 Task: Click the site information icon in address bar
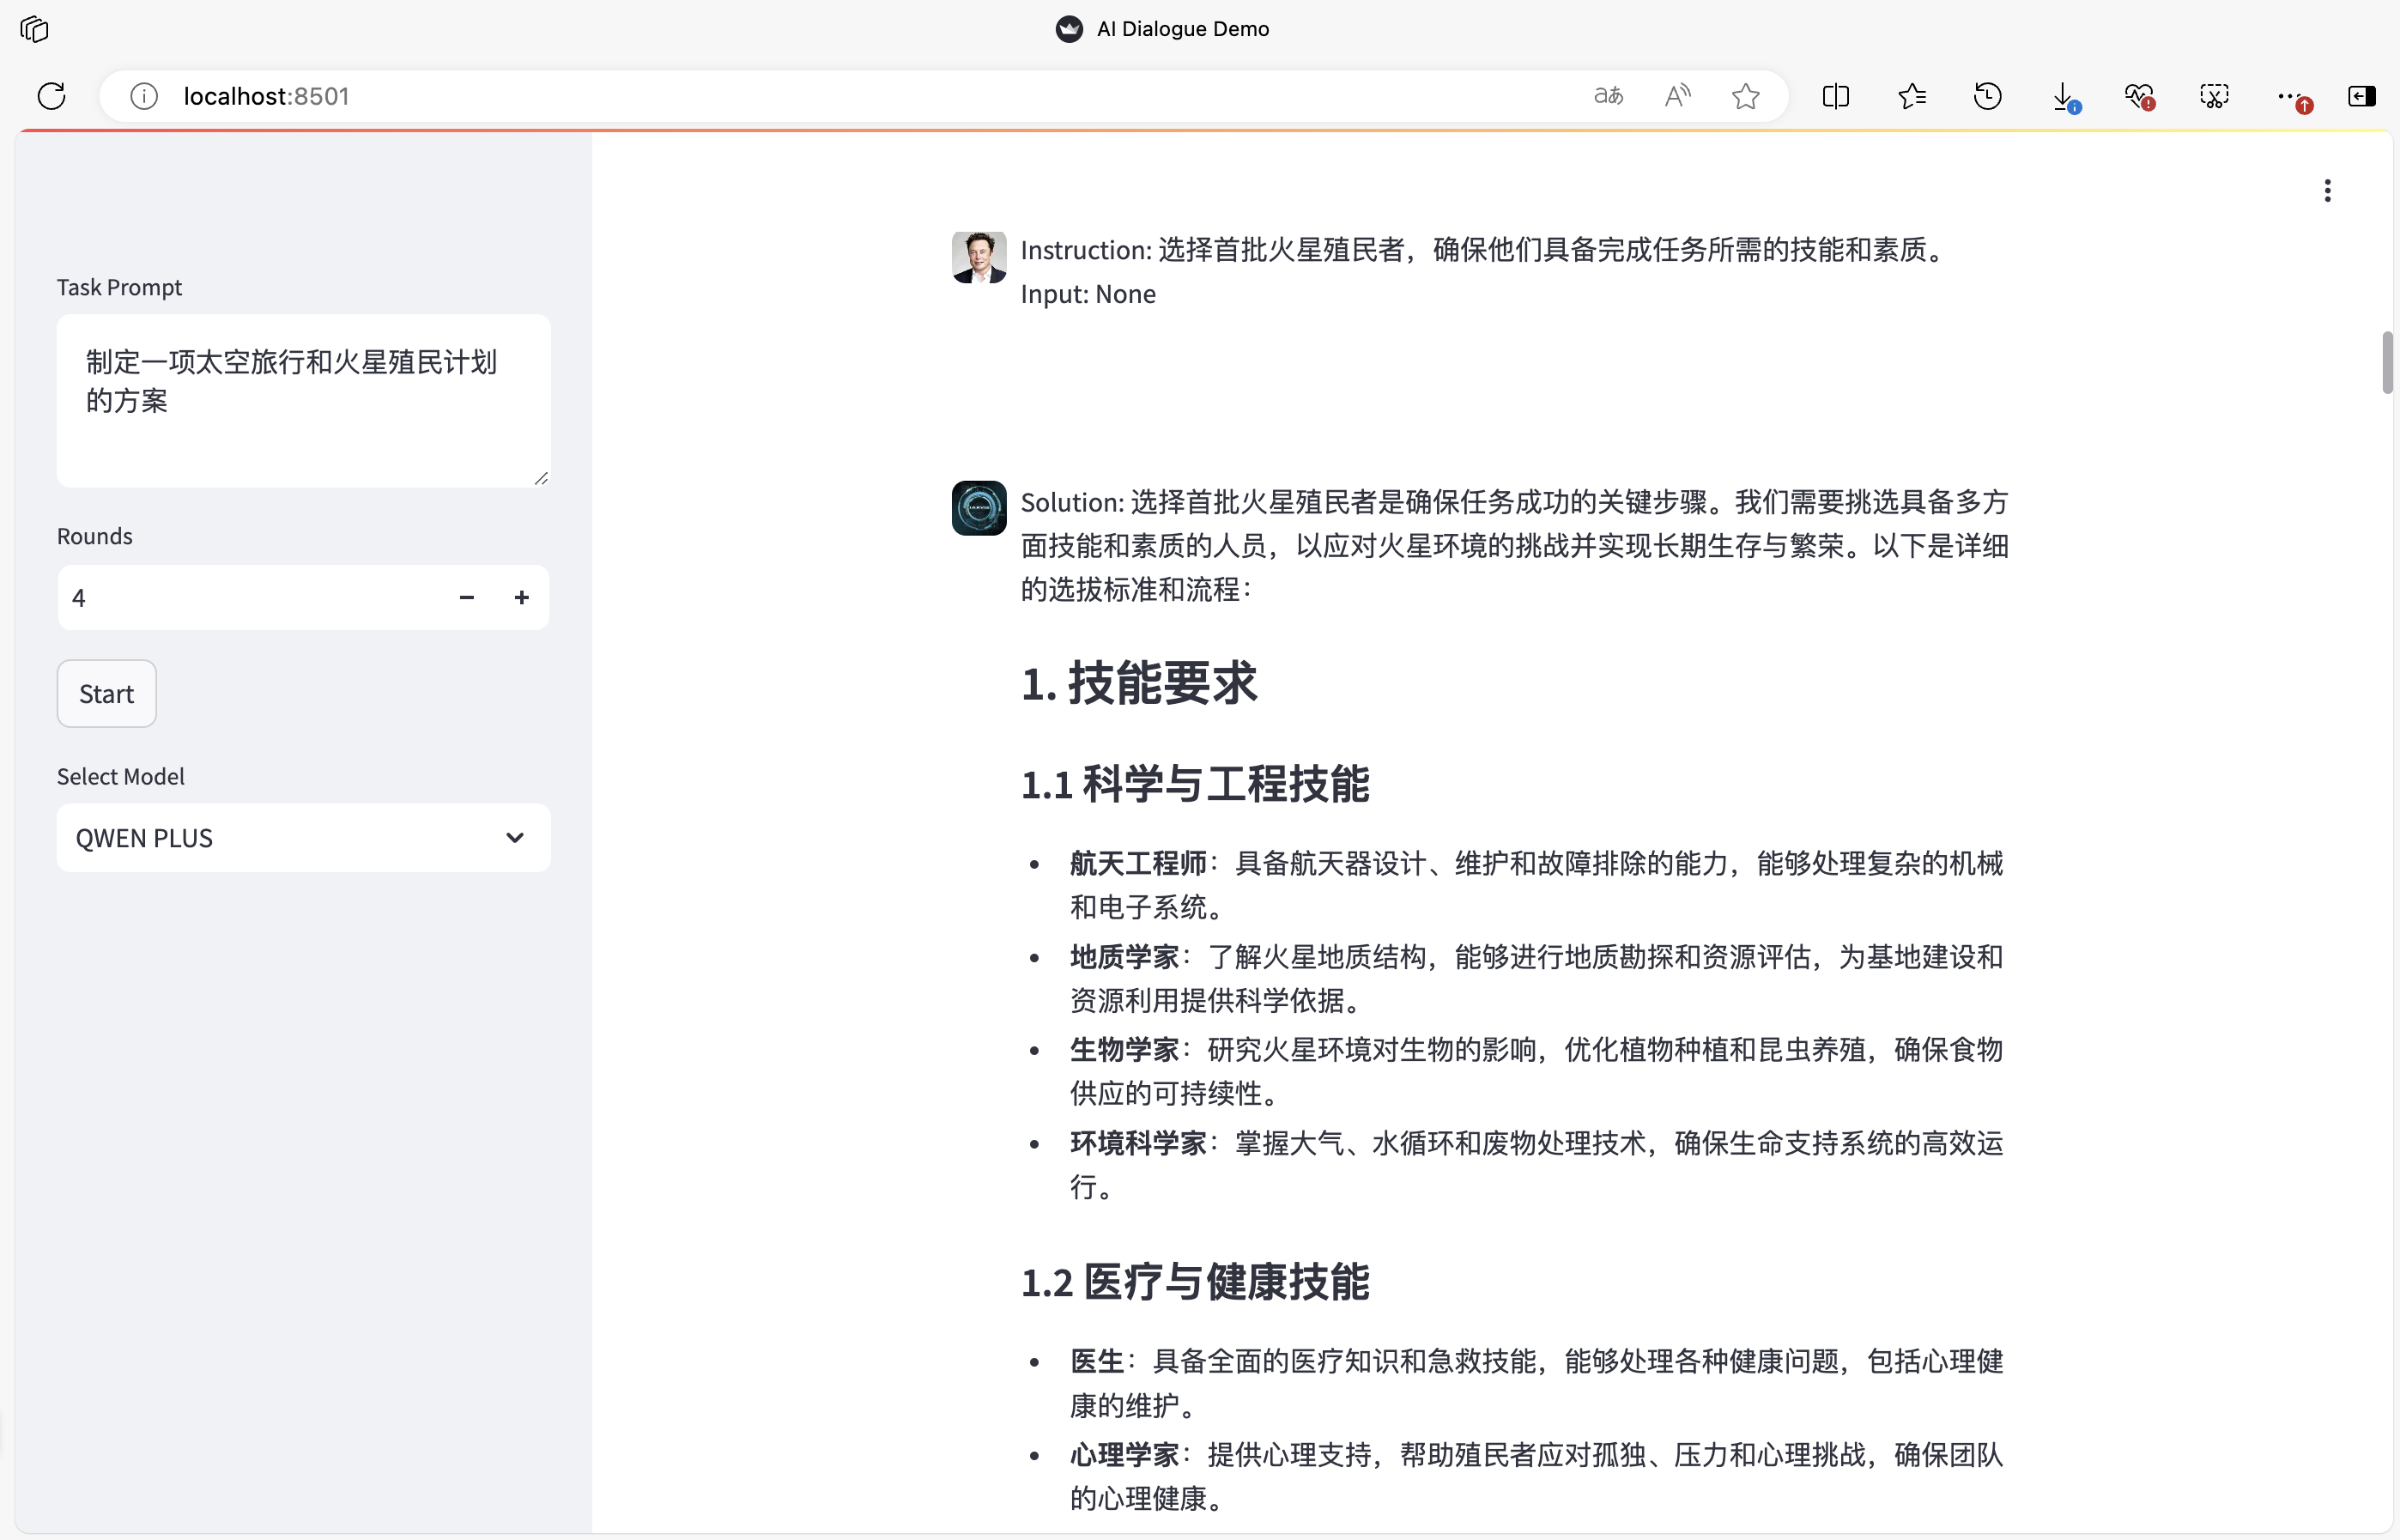[144, 96]
